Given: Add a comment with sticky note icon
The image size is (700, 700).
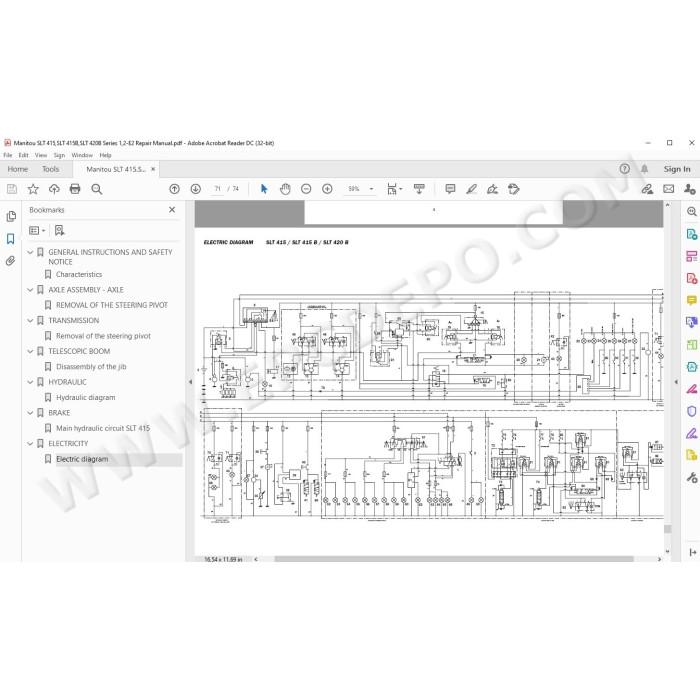Looking at the screenshot, I should [450, 189].
